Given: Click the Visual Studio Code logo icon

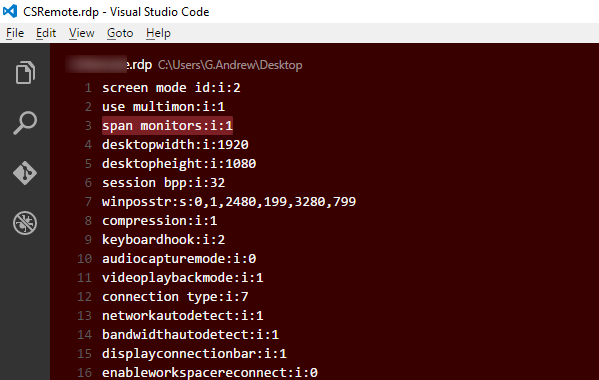Looking at the screenshot, I should tap(10, 11).
